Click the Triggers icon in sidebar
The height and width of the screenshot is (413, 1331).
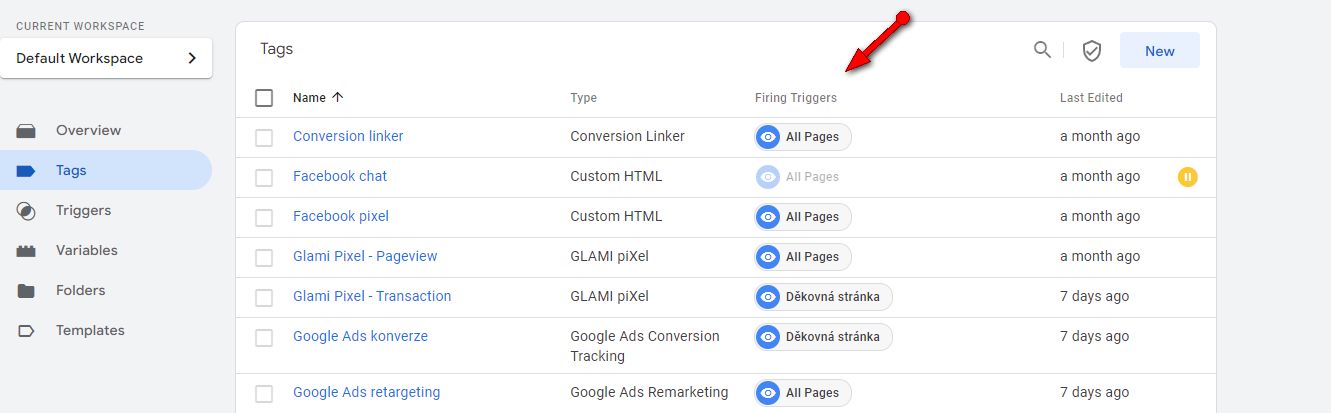coord(26,211)
